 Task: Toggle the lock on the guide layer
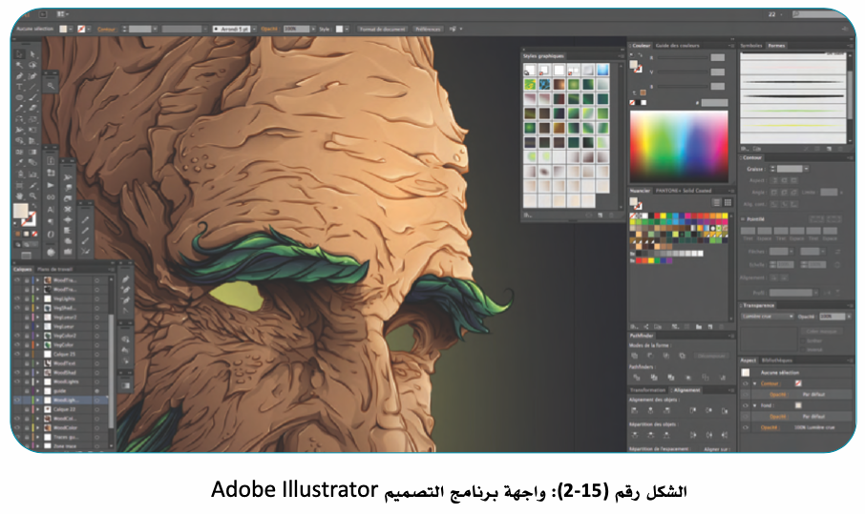pyautogui.click(x=27, y=391)
